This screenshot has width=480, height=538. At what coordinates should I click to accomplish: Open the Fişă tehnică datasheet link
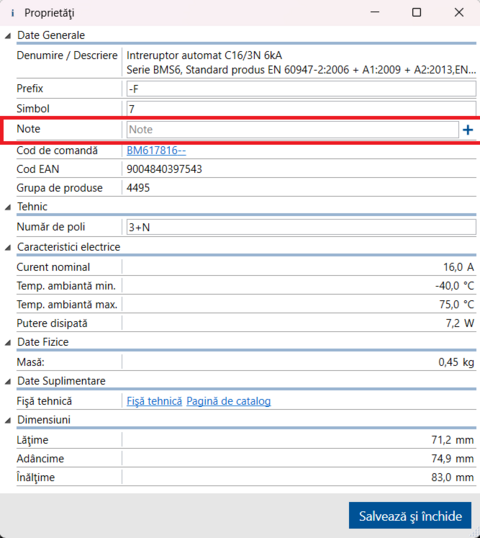click(x=154, y=401)
